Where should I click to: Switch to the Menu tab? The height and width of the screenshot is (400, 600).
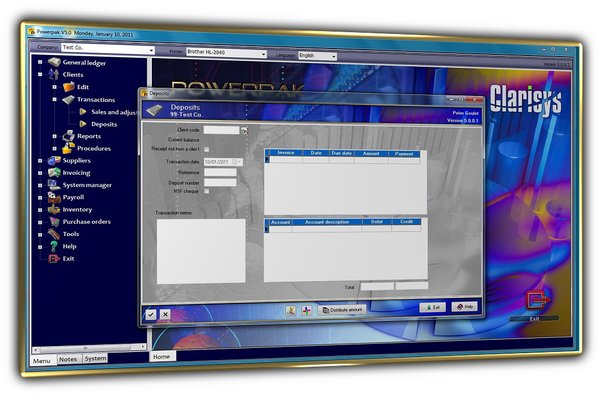tap(42, 361)
